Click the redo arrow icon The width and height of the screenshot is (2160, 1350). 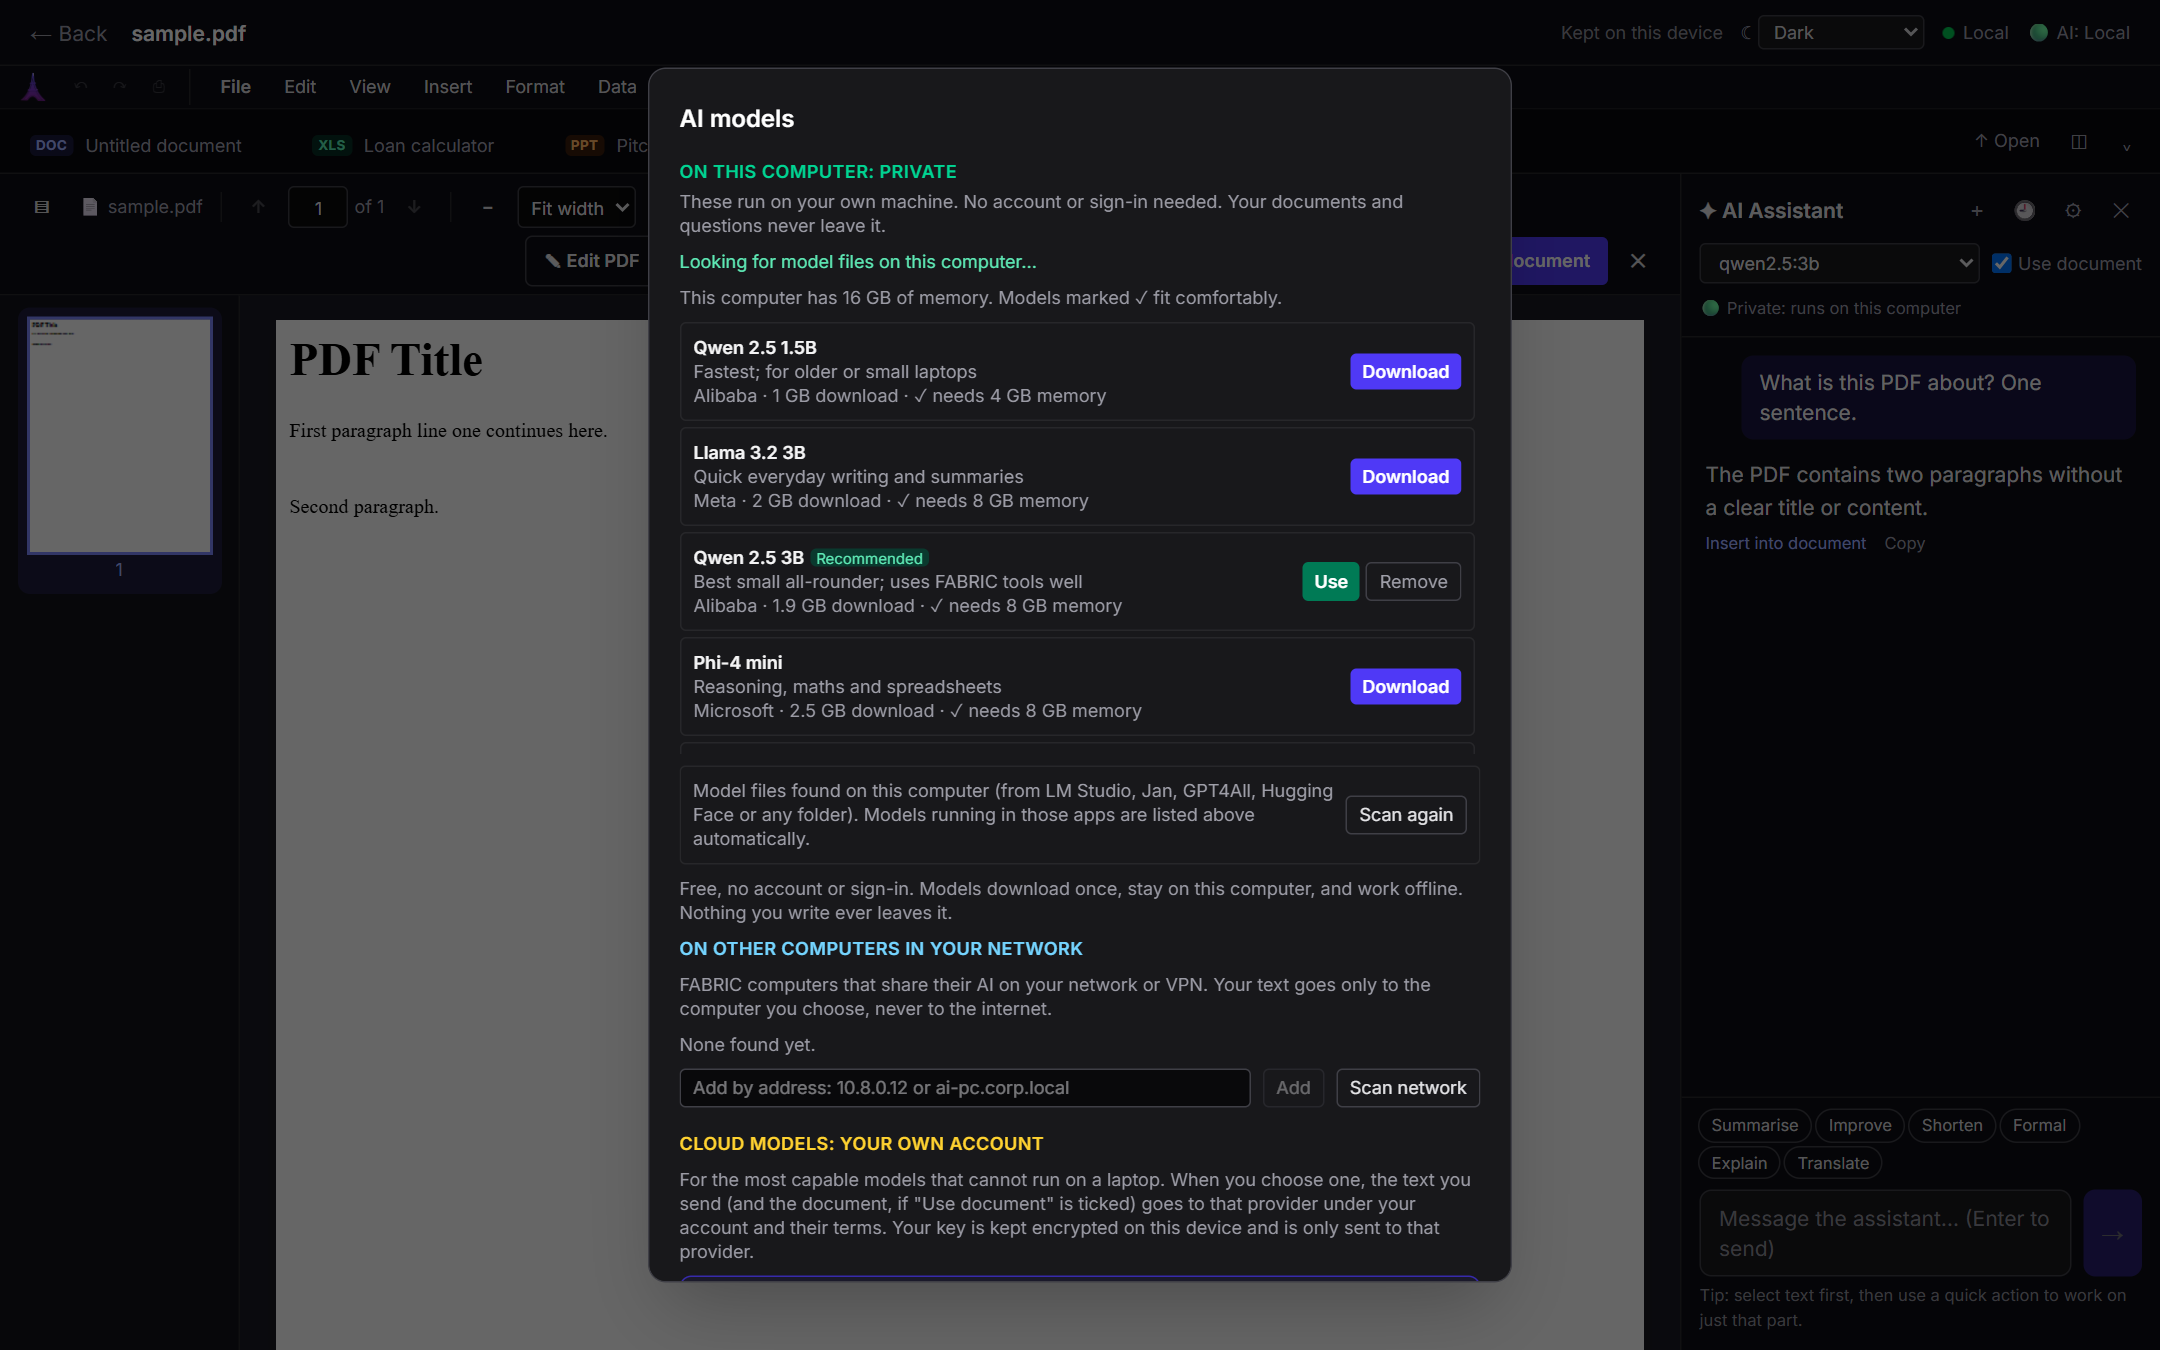[120, 87]
